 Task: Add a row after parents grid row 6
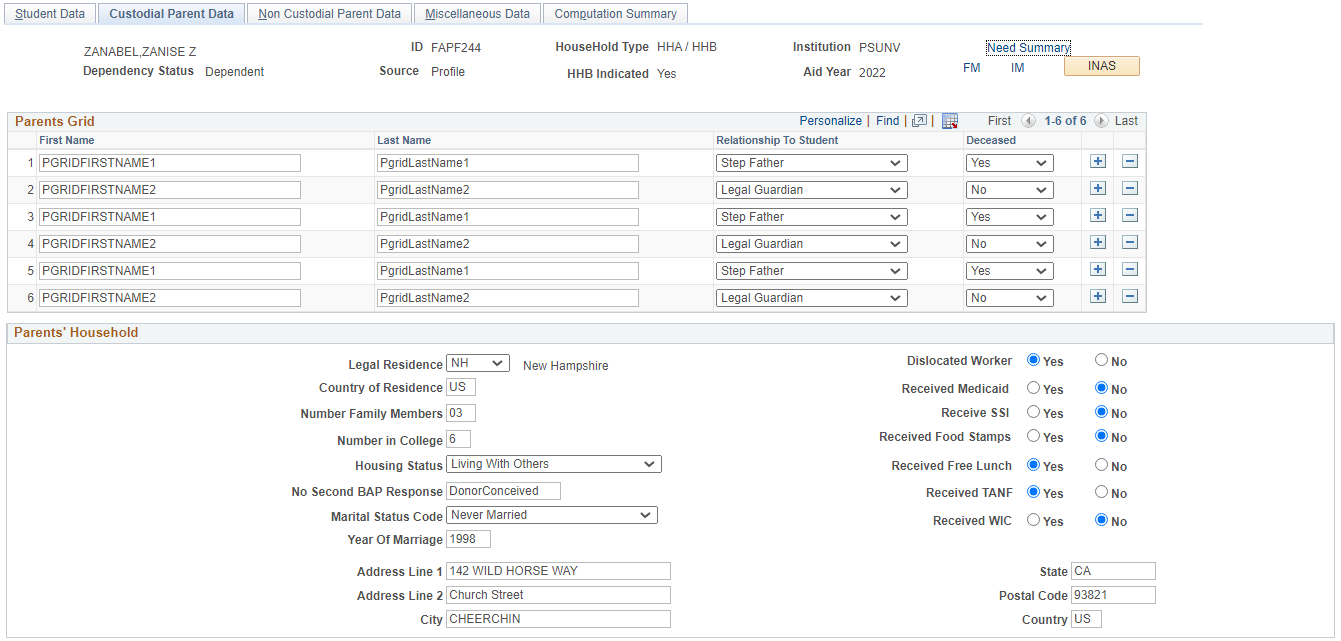click(x=1097, y=296)
